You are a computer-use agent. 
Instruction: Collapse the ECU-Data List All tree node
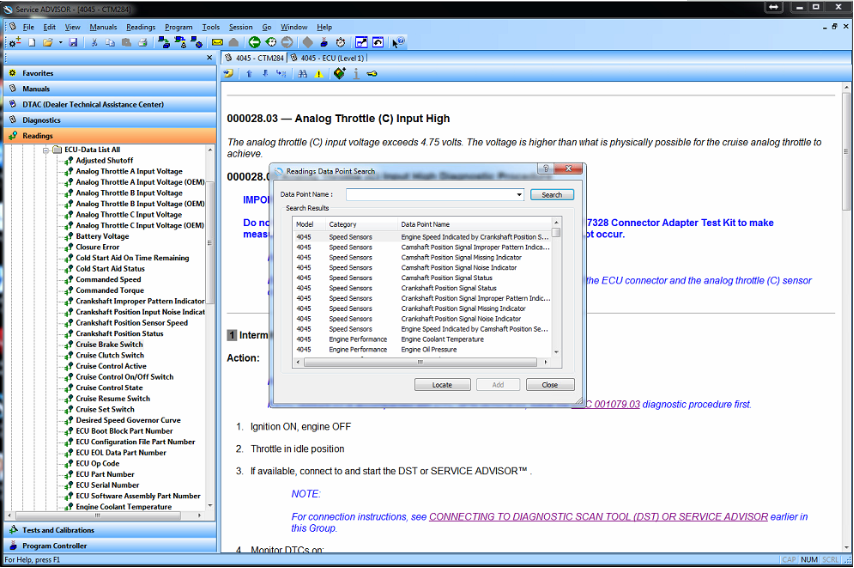pyautogui.click(x=46, y=150)
